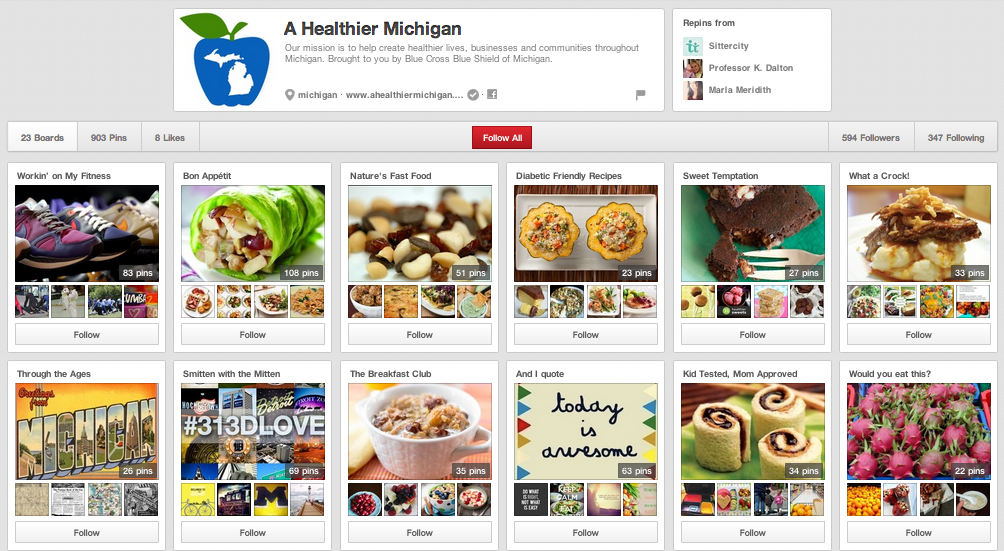Open the Facebook icon link in profile
The width and height of the screenshot is (1004, 551).
(x=492, y=94)
